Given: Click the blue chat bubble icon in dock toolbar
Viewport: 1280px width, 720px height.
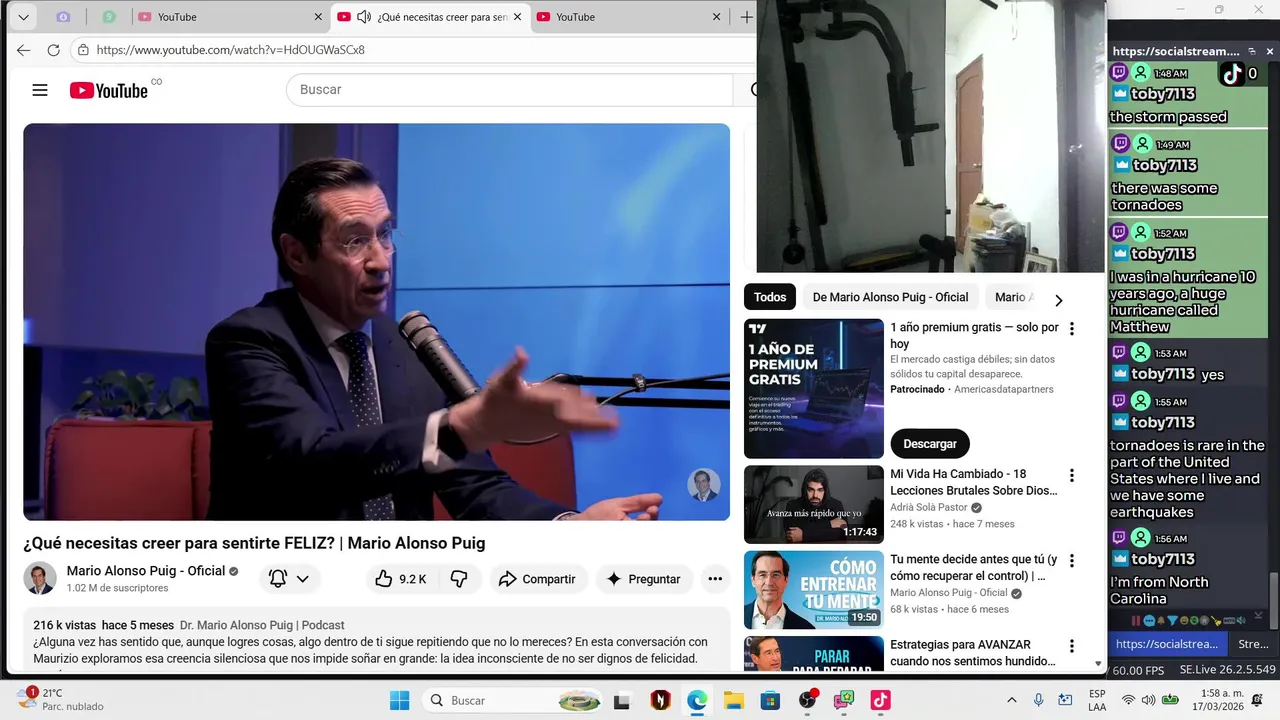Looking at the screenshot, I should (x=1150, y=621).
